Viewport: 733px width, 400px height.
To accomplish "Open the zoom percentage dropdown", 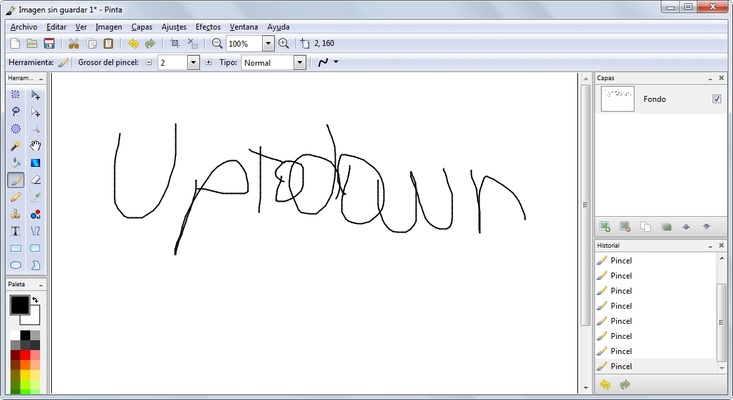I will (268, 43).
